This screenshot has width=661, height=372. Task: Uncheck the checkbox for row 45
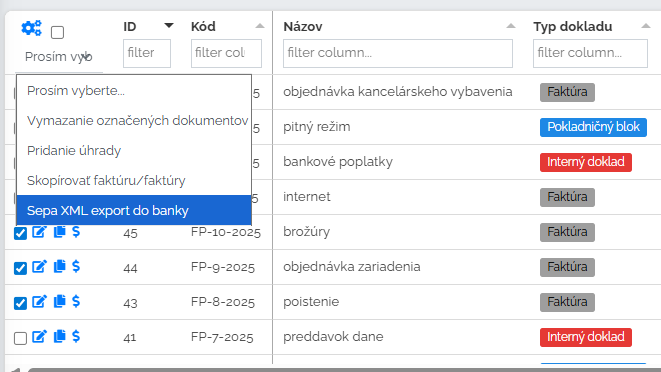pyautogui.click(x=20, y=233)
